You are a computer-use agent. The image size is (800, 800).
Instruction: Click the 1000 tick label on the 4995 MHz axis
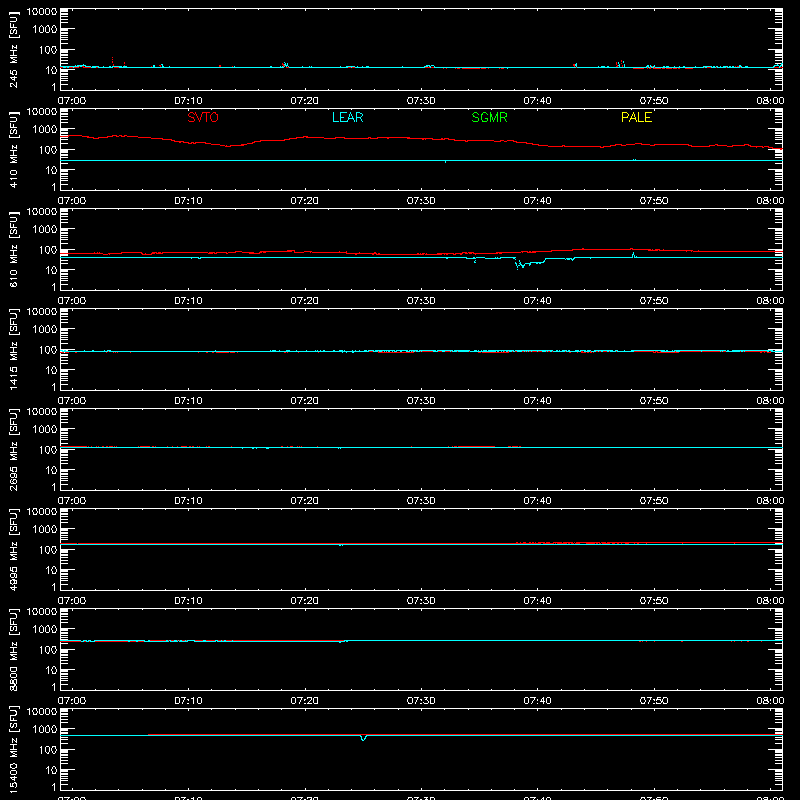[45, 530]
